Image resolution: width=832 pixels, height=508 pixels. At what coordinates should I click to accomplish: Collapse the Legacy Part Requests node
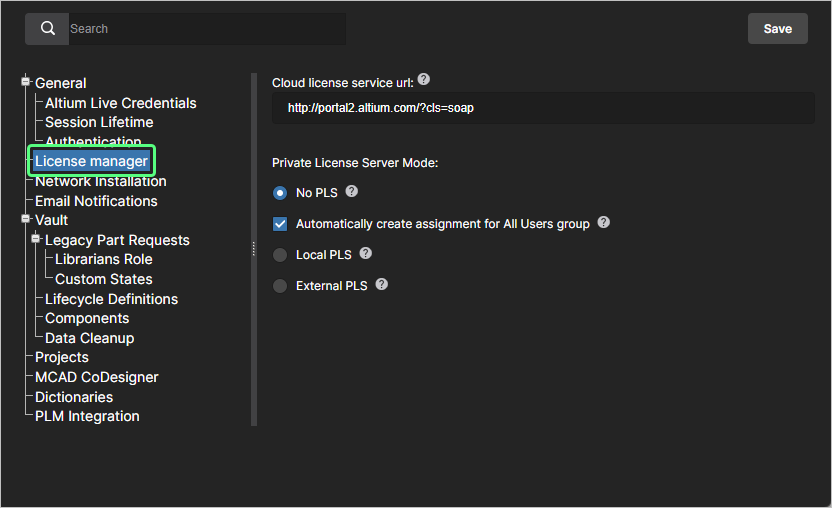tap(36, 239)
